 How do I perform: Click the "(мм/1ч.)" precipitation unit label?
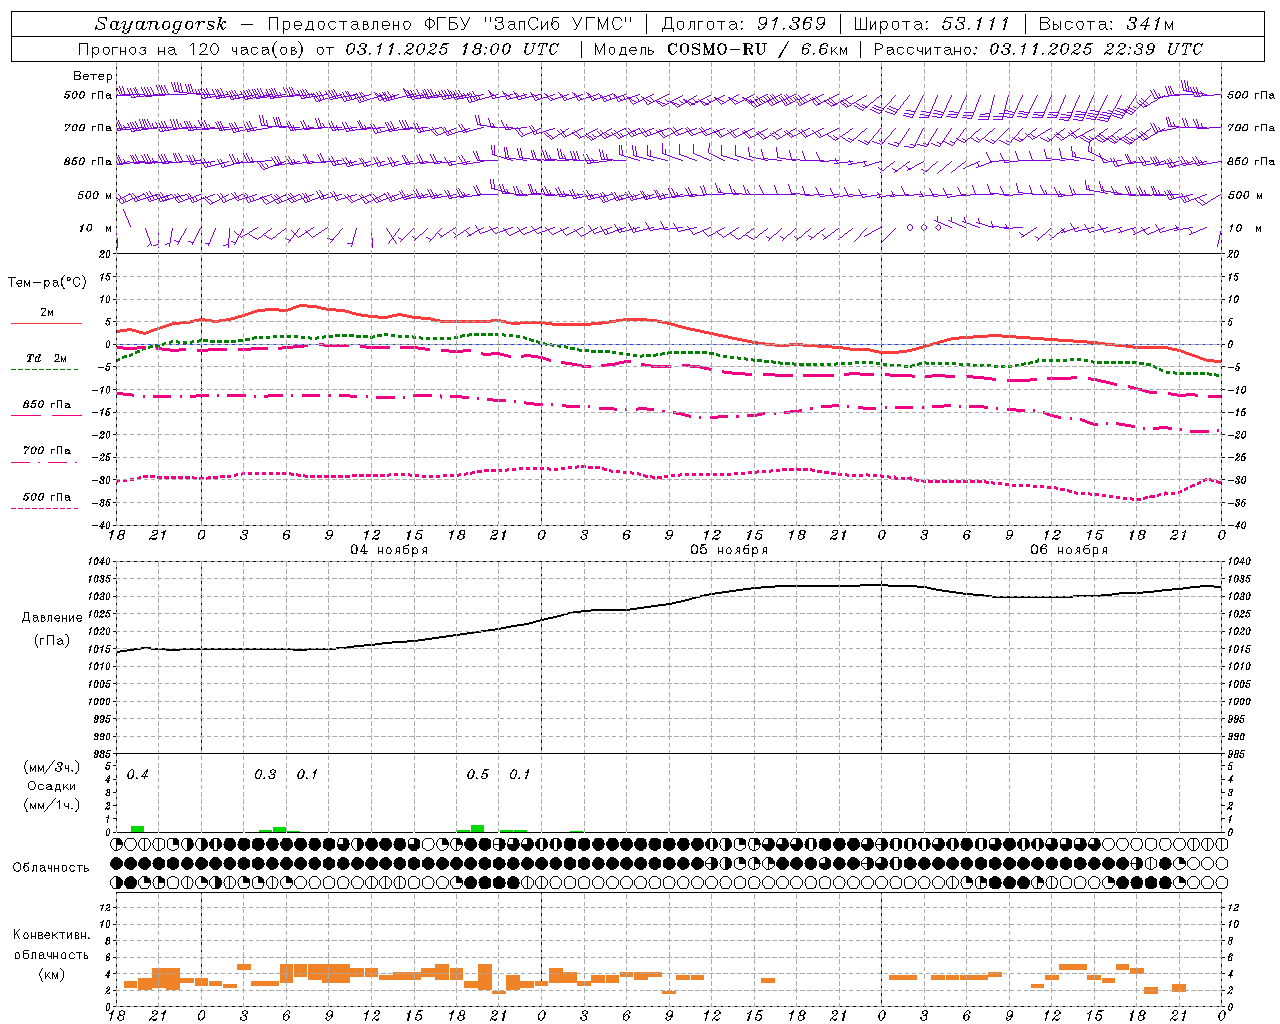(x=52, y=805)
